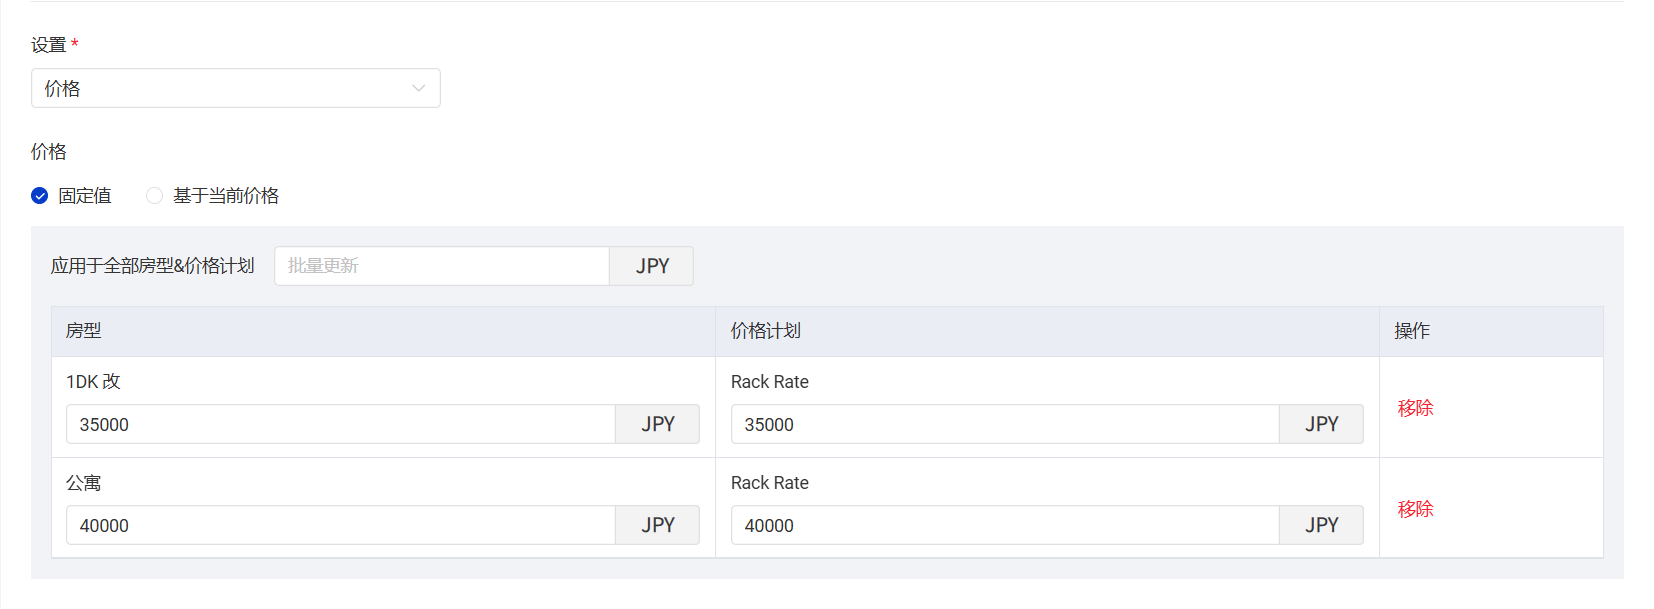This screenshot has height=609, width=1654.
Task: Click JPY label in 1DK 改 Rack Rate
Action: coord(1321,424)
